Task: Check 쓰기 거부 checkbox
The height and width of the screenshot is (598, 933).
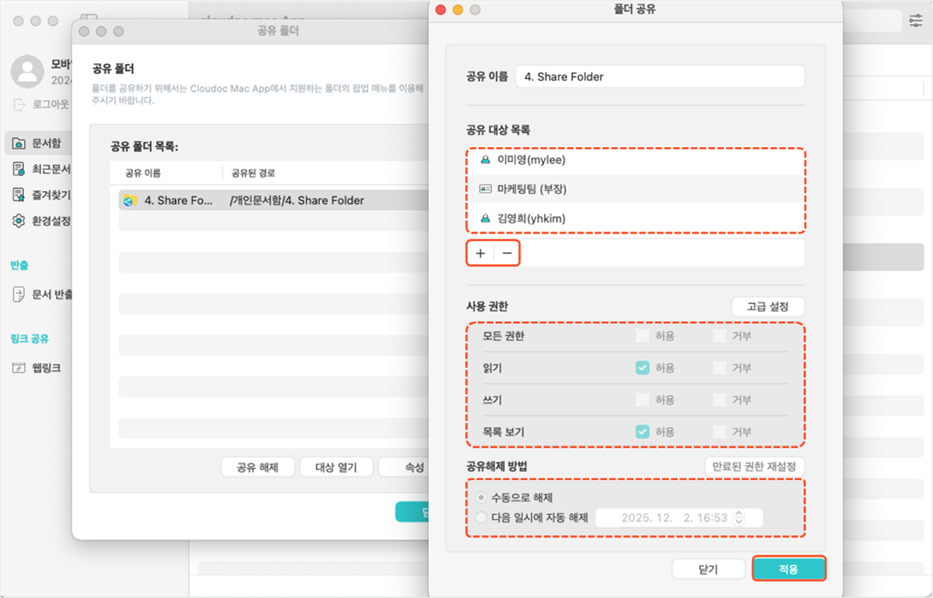Action: [720, 400]
